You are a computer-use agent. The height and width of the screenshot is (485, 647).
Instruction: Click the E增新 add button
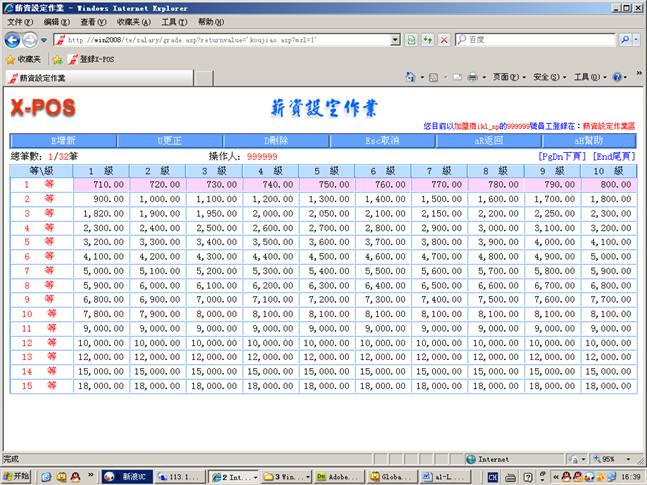coord(63,141)
